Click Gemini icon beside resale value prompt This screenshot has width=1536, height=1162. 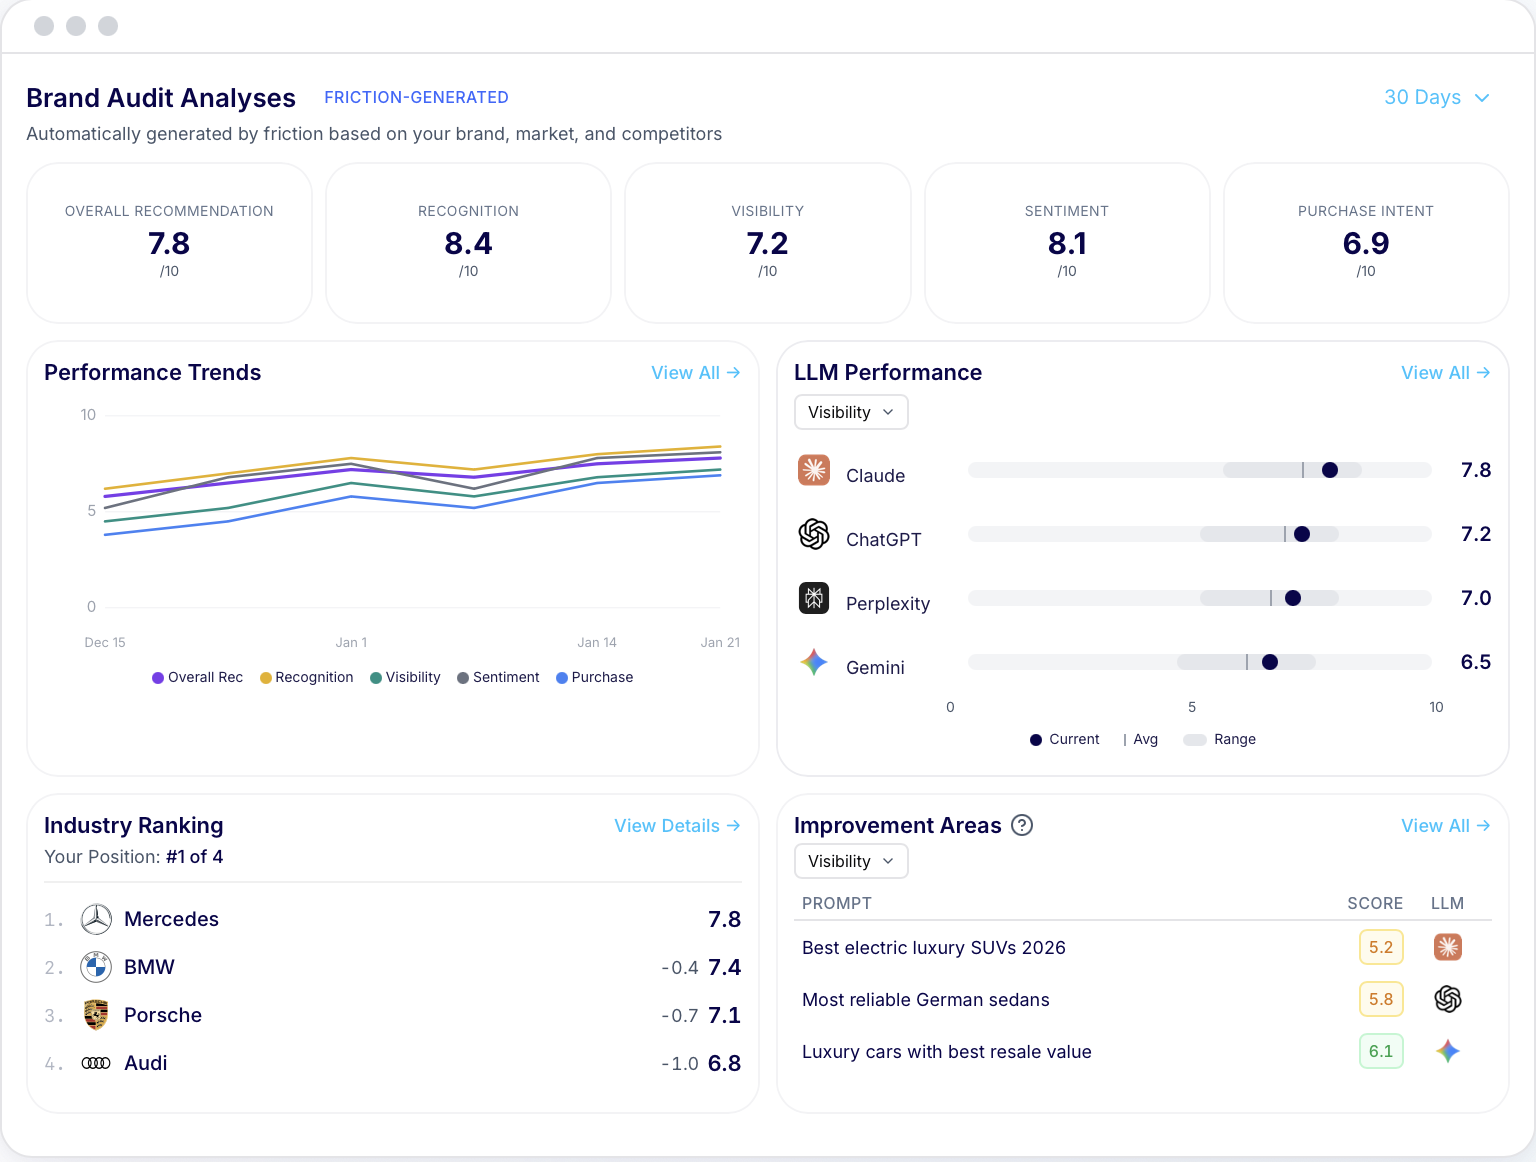(x=1448, y=1051)
